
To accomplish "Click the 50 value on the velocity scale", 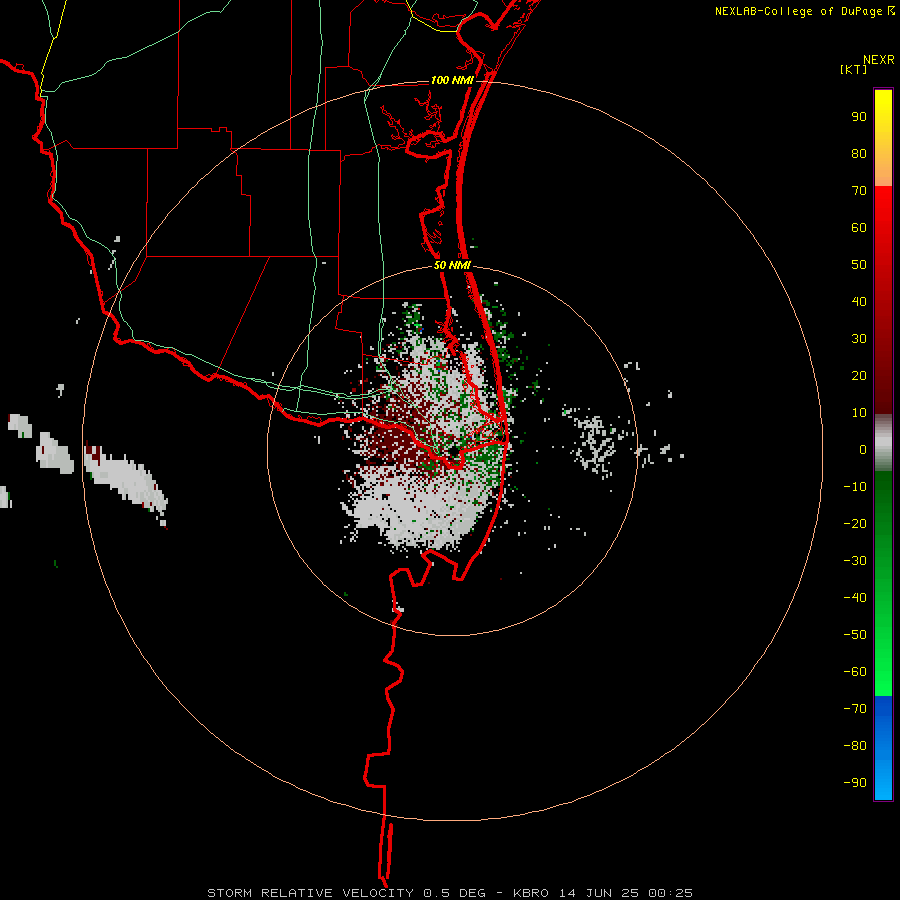I will (x=859, y=265).
